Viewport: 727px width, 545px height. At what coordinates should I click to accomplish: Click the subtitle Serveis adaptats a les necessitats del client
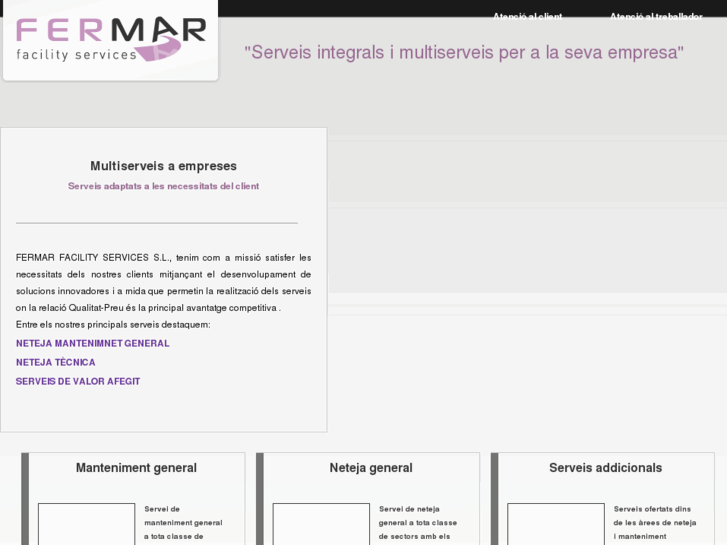coord(163,186)
